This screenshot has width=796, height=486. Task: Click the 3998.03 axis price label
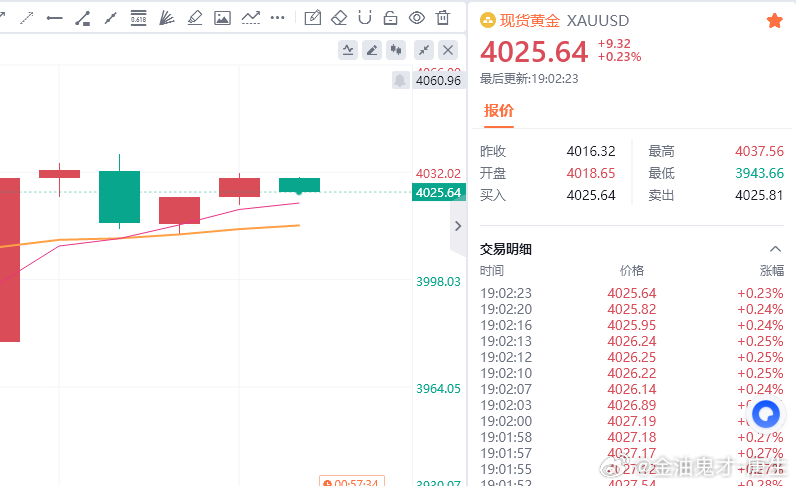pos(438,281)
